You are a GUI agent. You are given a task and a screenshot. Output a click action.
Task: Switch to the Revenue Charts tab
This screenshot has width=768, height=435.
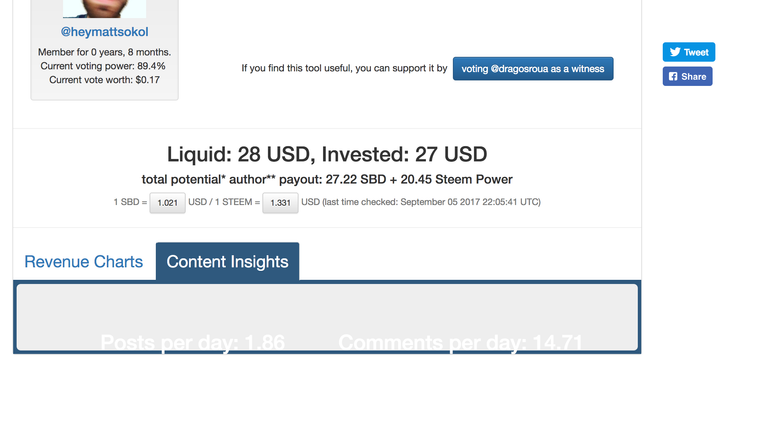(x=84, y=262)
